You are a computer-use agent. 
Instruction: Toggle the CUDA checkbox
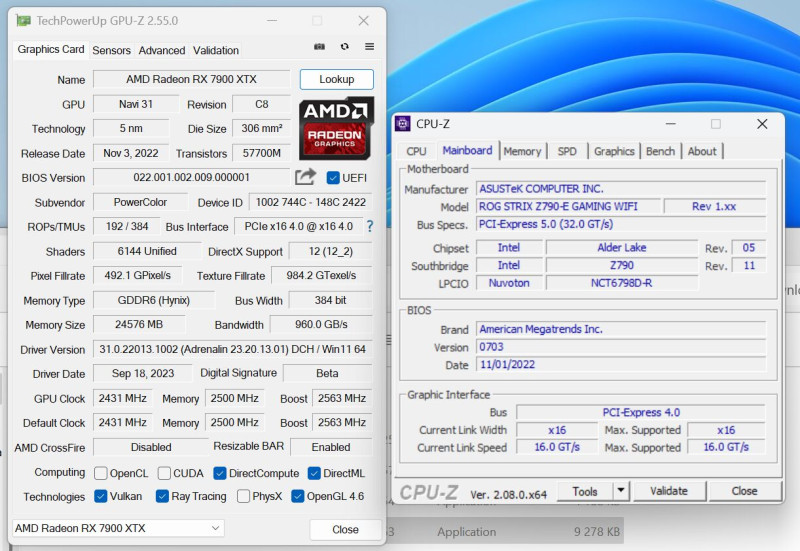[x=164, y=473]
